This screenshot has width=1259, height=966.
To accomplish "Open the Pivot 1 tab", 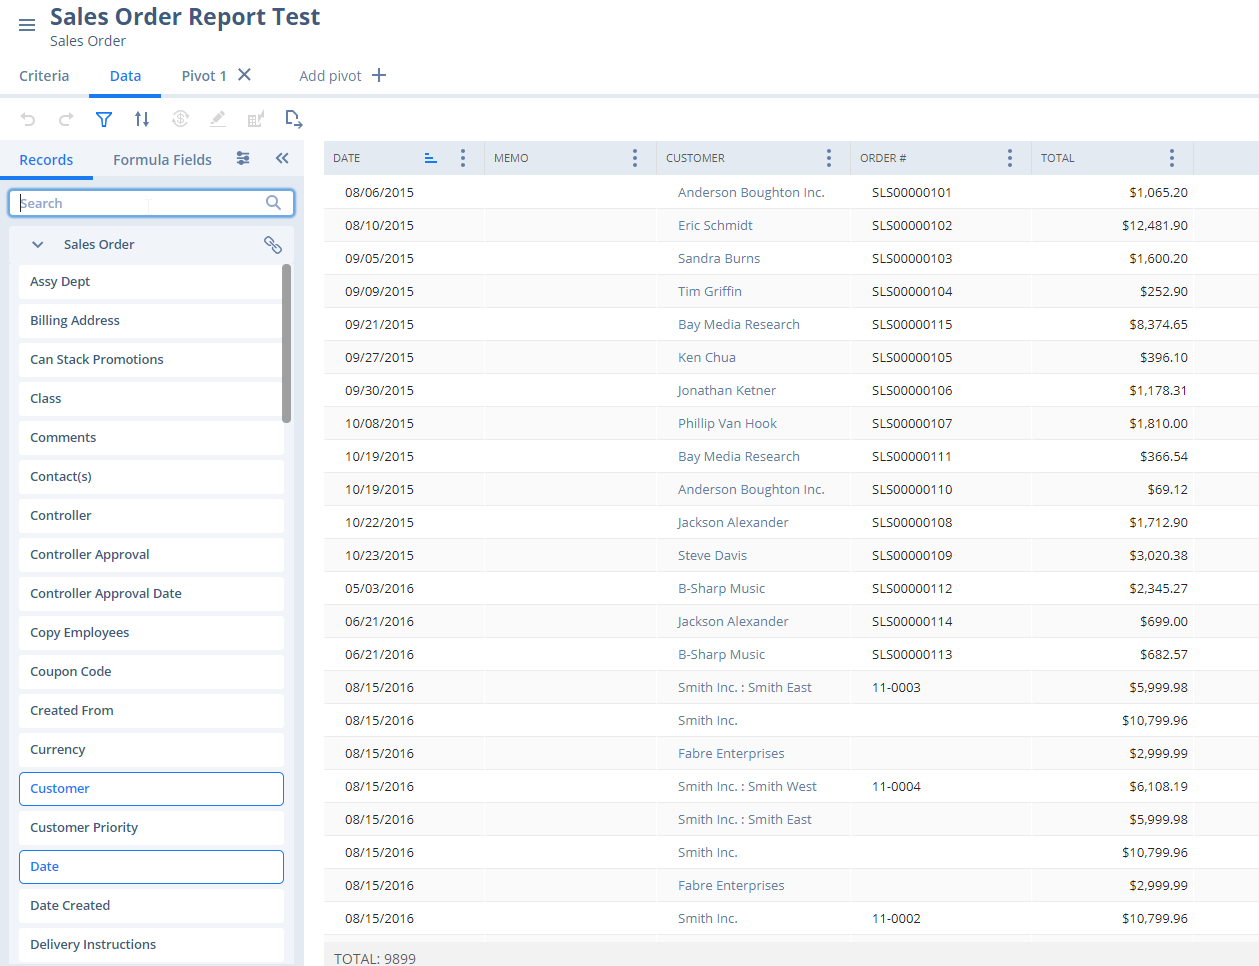I will click(204, 76).
